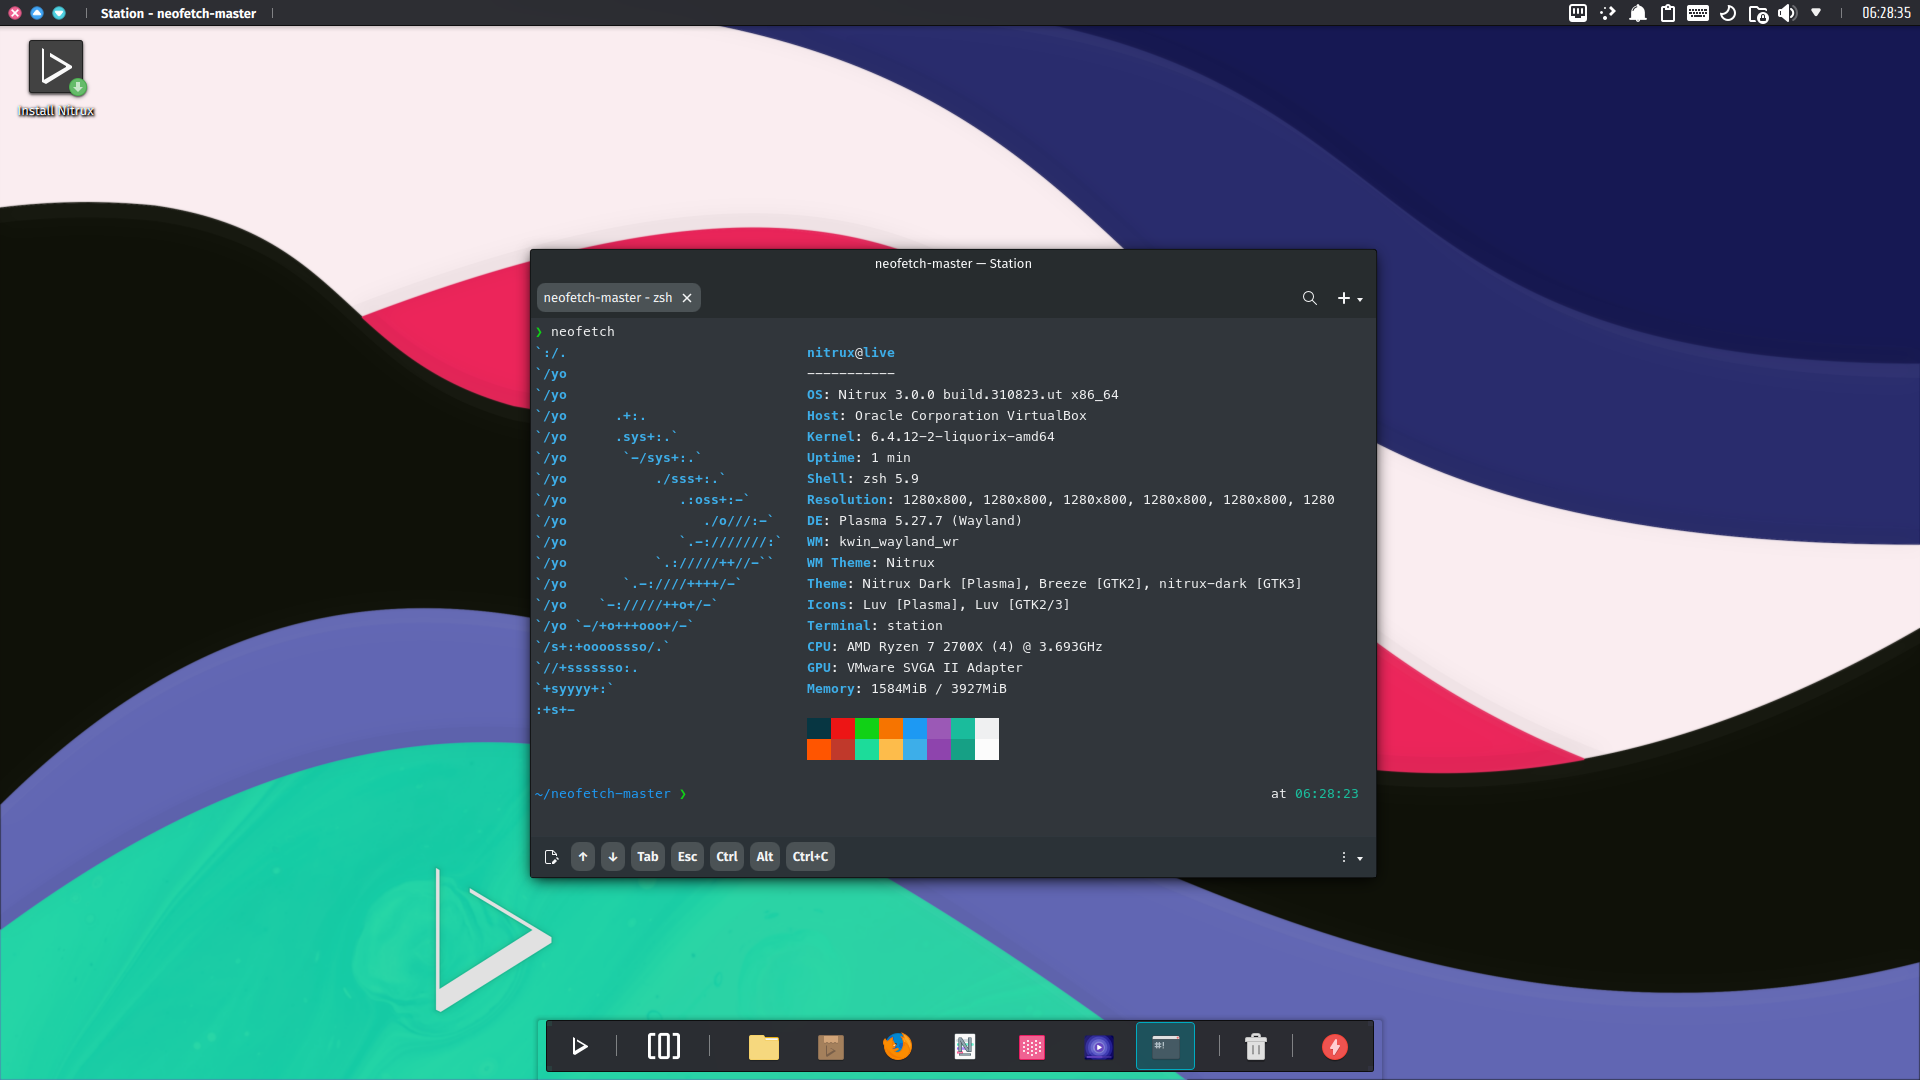Launch Firefox from the dock
This screenshot has width=1920, height=1080.
pyautogui.click(x=897, y=1046)
